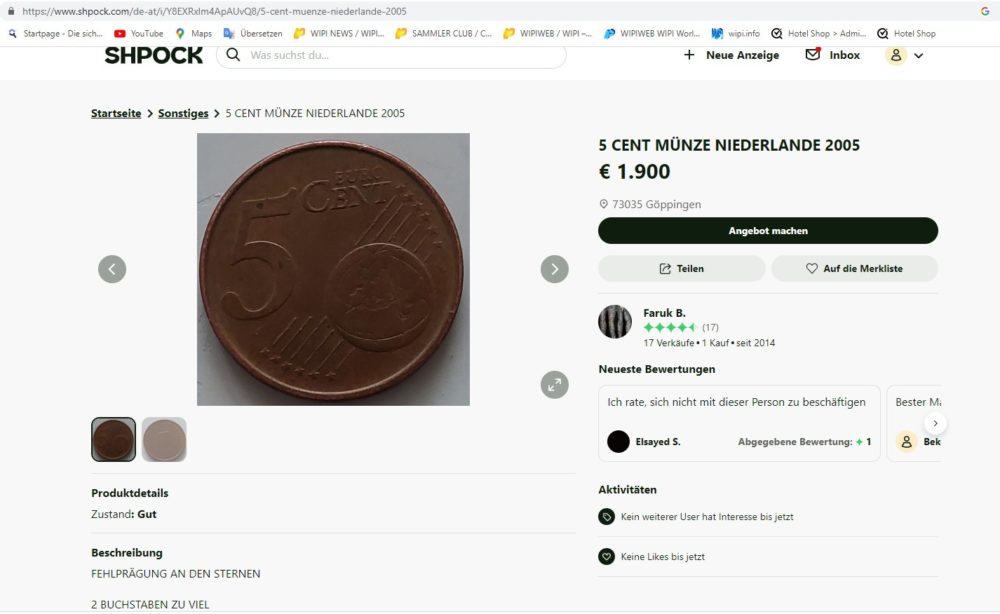Expand the user account dropdown menu
1000x614 pixels.
click(918, 56)
